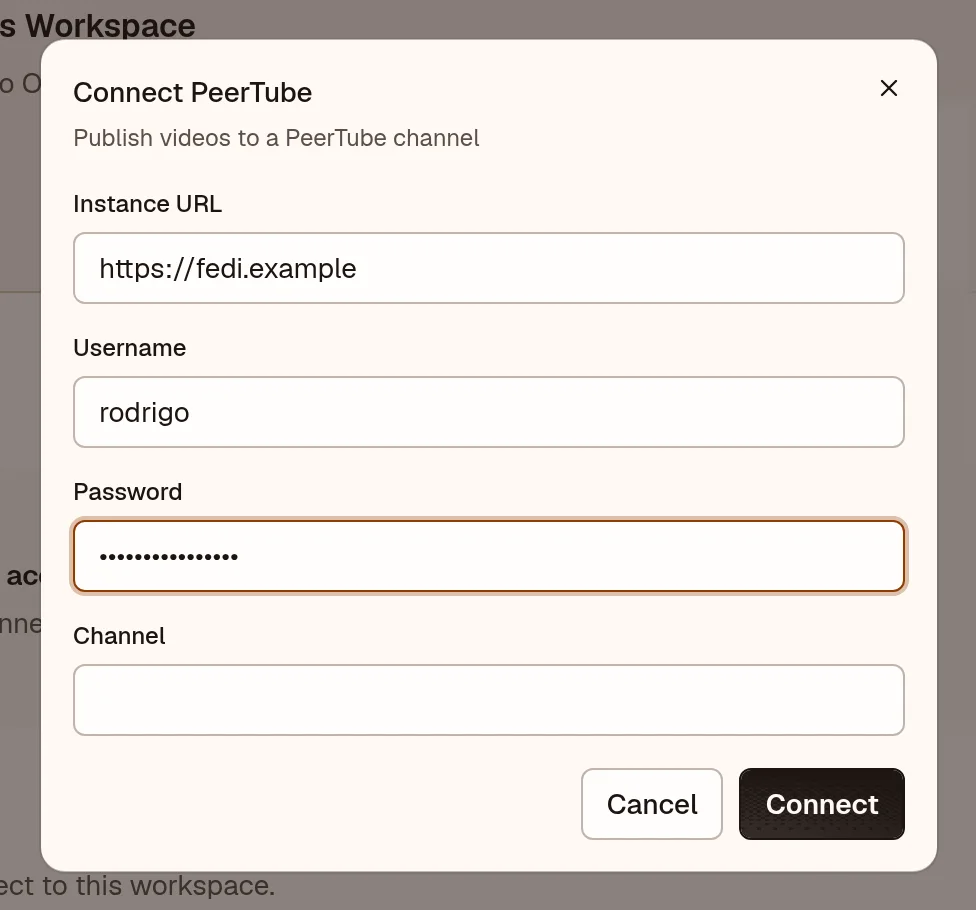Click the Publish videos to a PeerTube channel text

point(276,138)
